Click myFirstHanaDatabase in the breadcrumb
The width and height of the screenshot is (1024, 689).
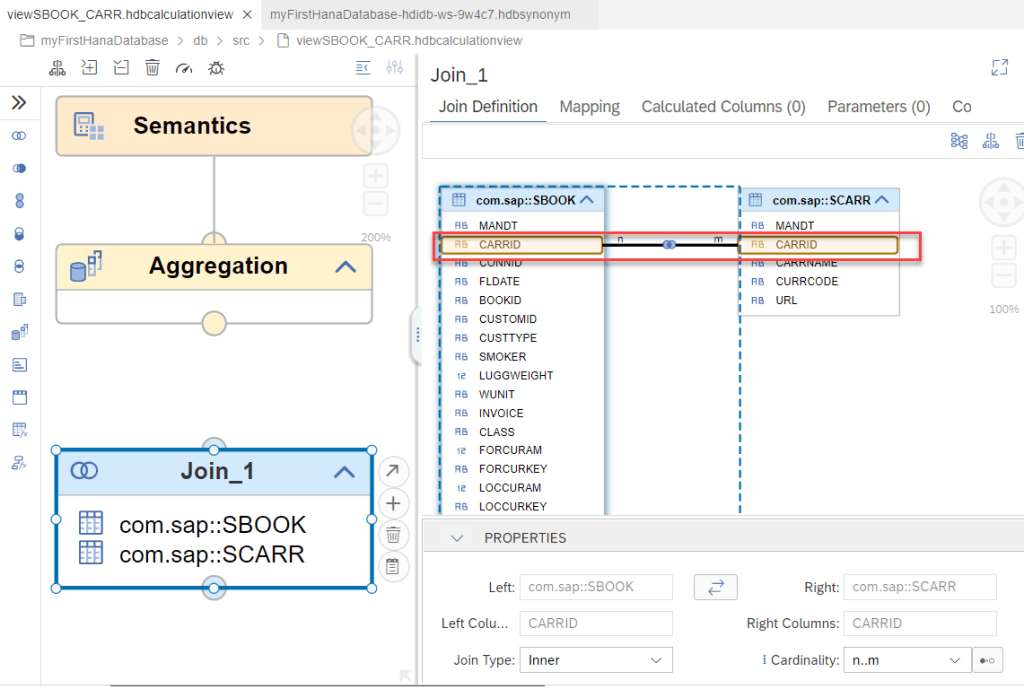coord(105,41)
